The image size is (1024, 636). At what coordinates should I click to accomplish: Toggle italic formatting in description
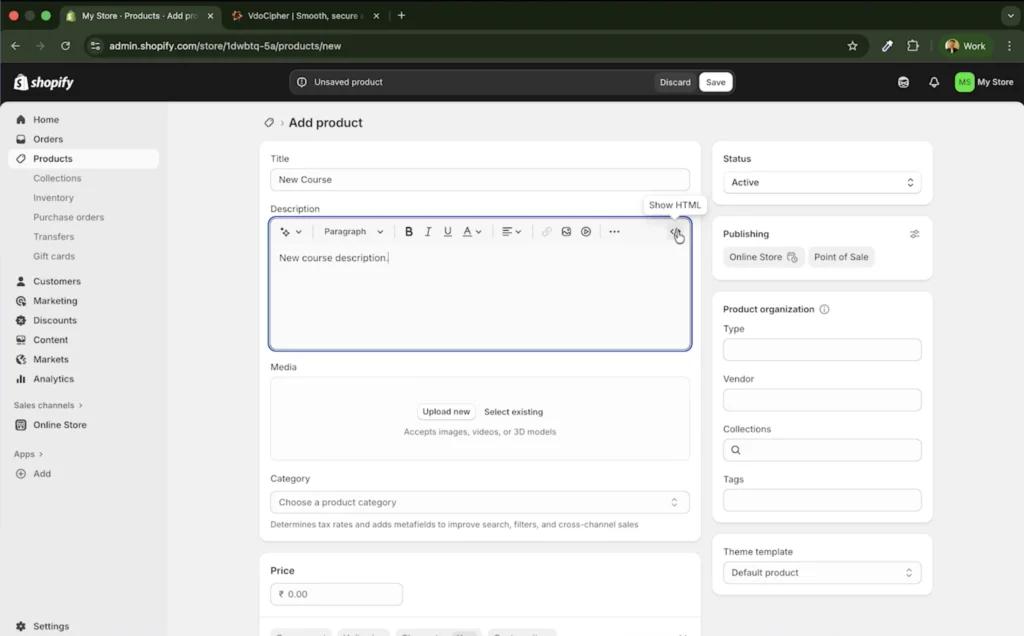click(428, 232)
